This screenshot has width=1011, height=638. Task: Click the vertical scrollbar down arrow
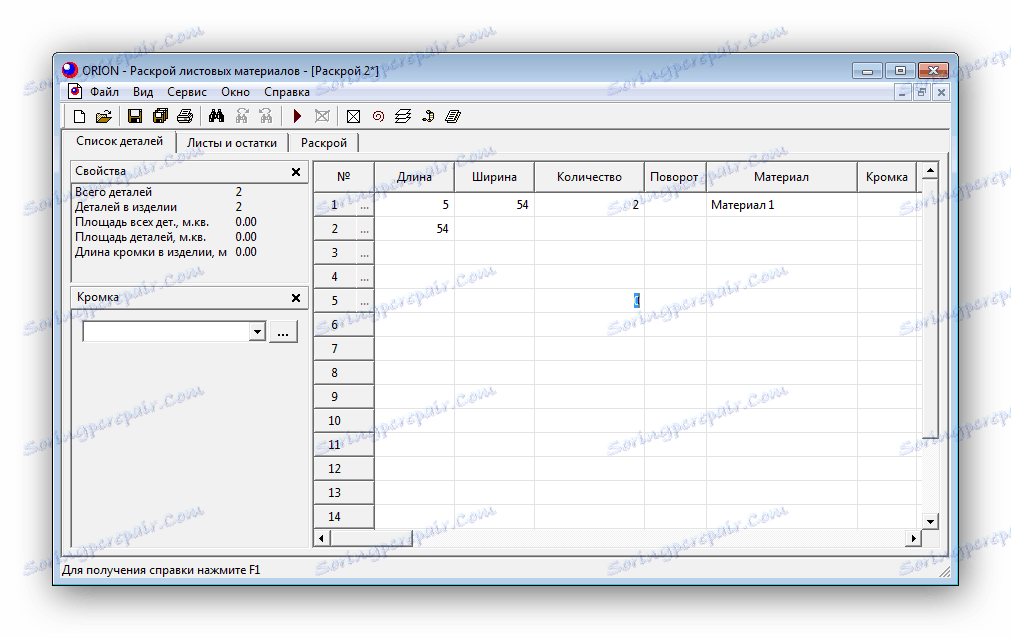930,521
